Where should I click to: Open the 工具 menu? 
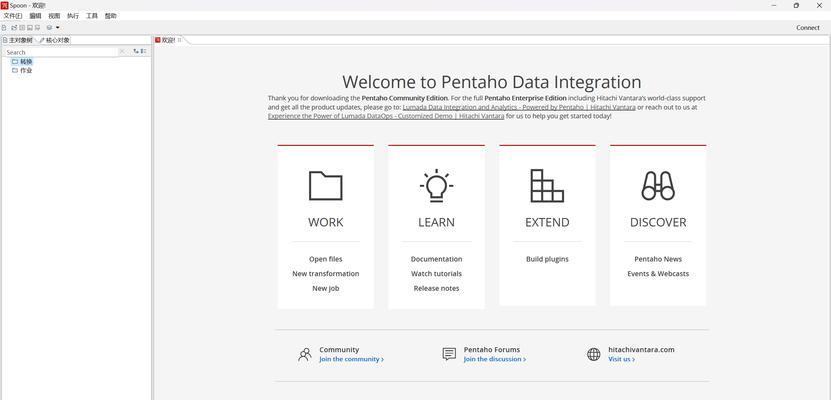92,16
